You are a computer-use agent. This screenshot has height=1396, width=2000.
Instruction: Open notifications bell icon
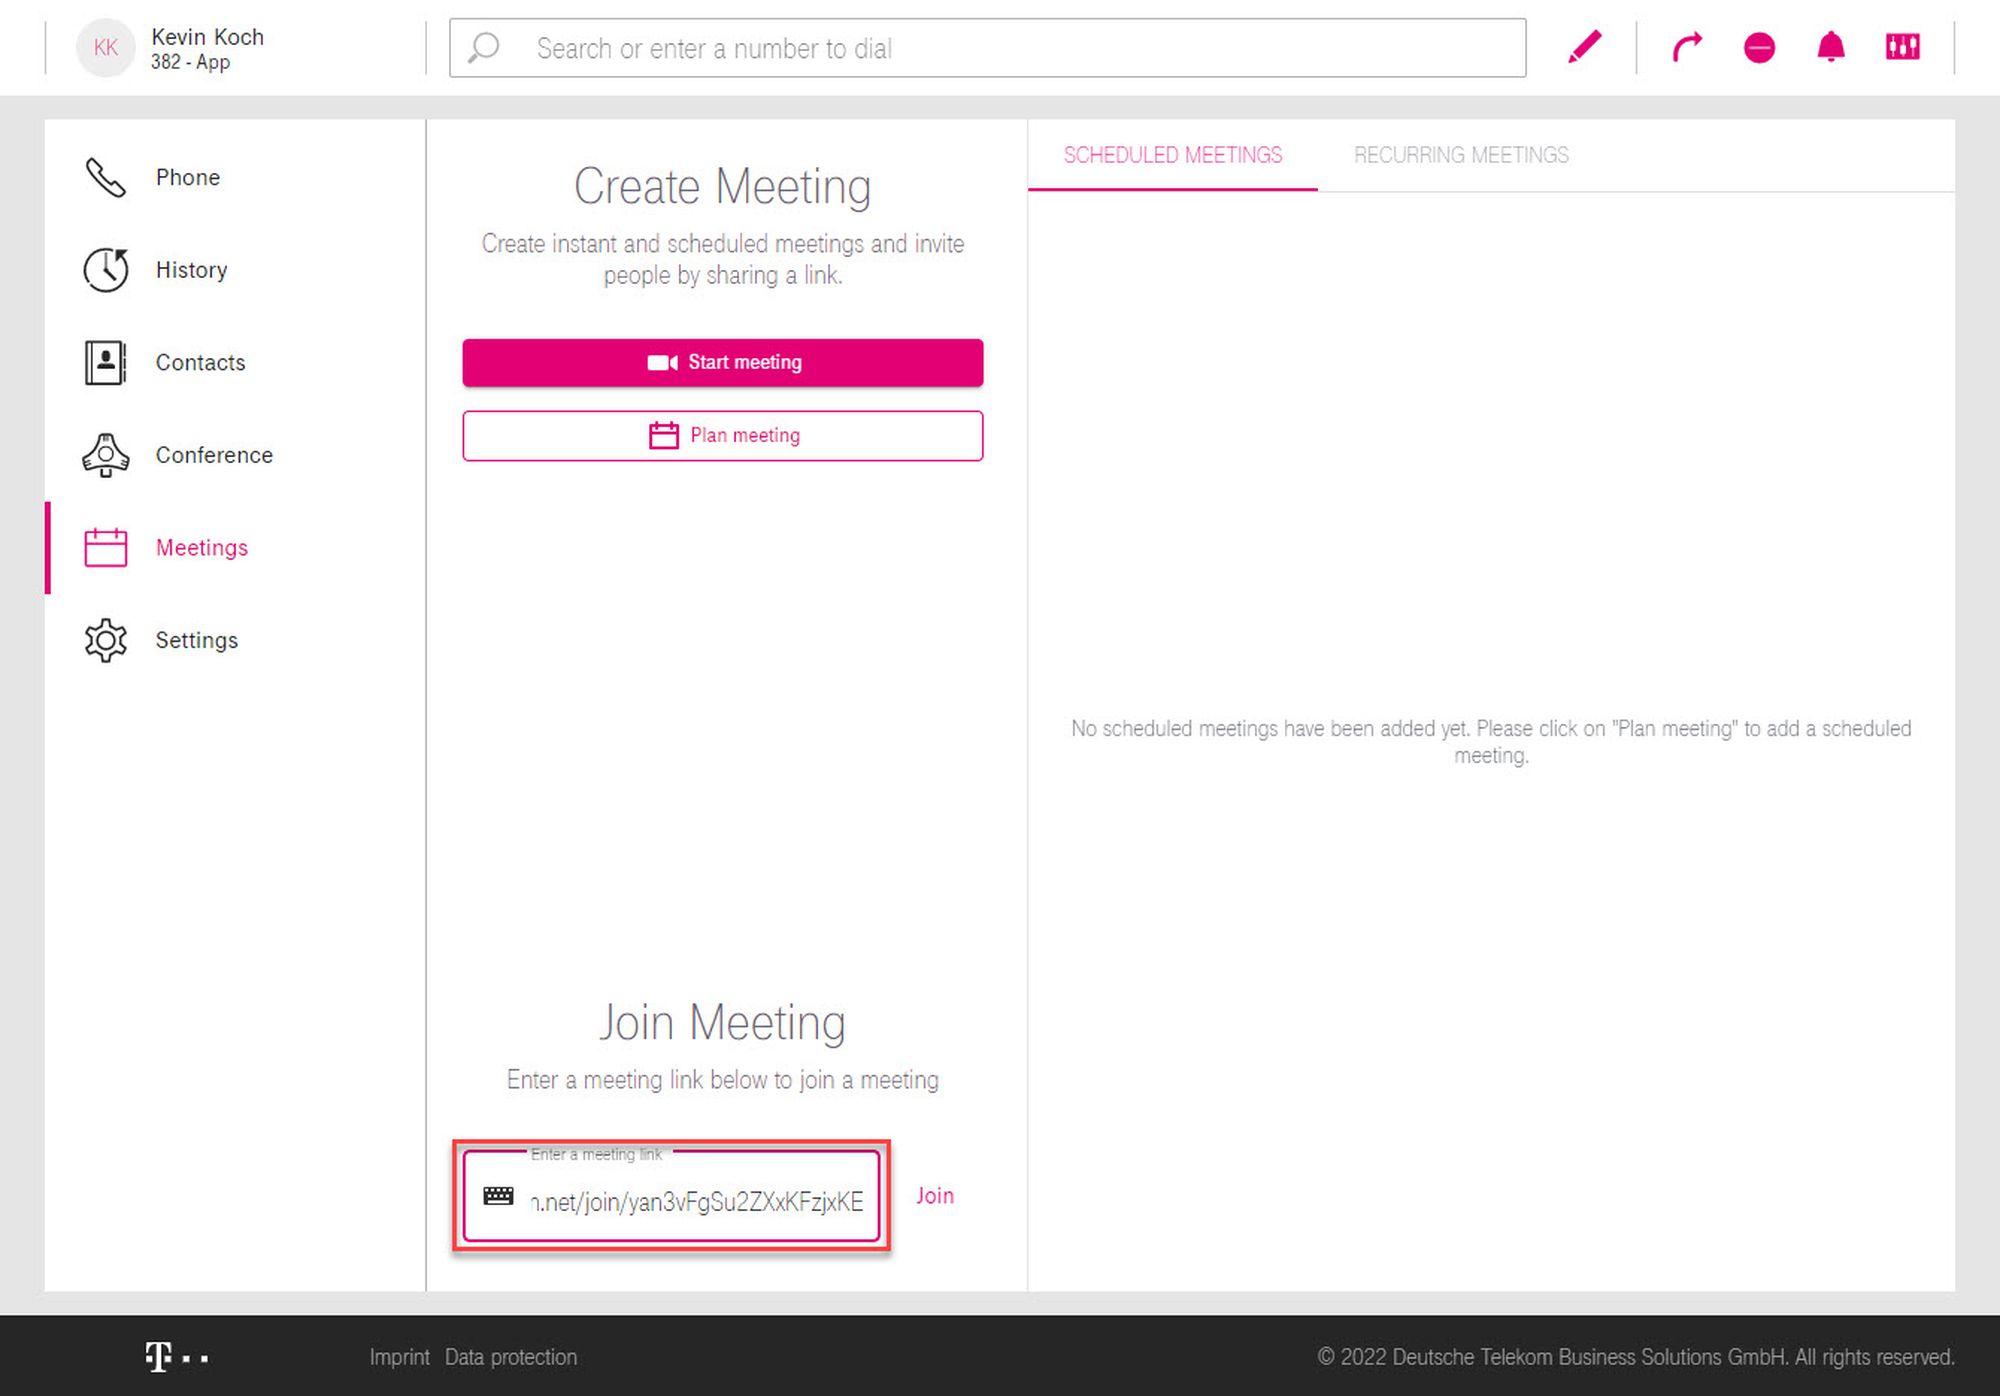[1830, 47]
